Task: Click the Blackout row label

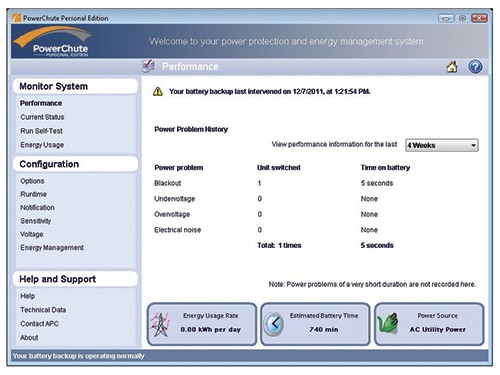Action: coord(167,183)
